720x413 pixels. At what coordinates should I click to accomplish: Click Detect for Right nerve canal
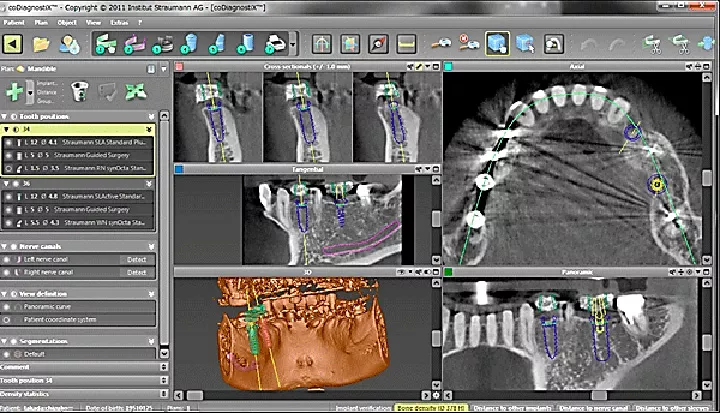[x=136, y=272]
